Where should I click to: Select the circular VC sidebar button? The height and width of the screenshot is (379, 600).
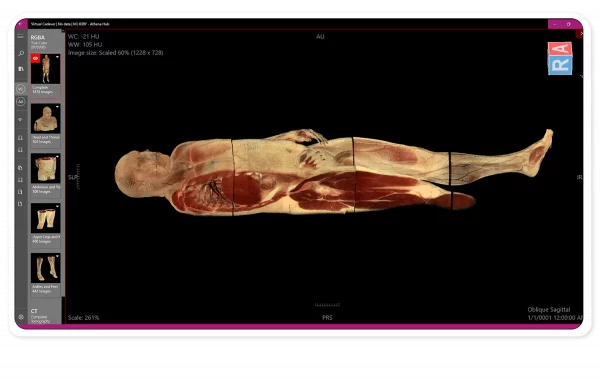tap(21, 89)
